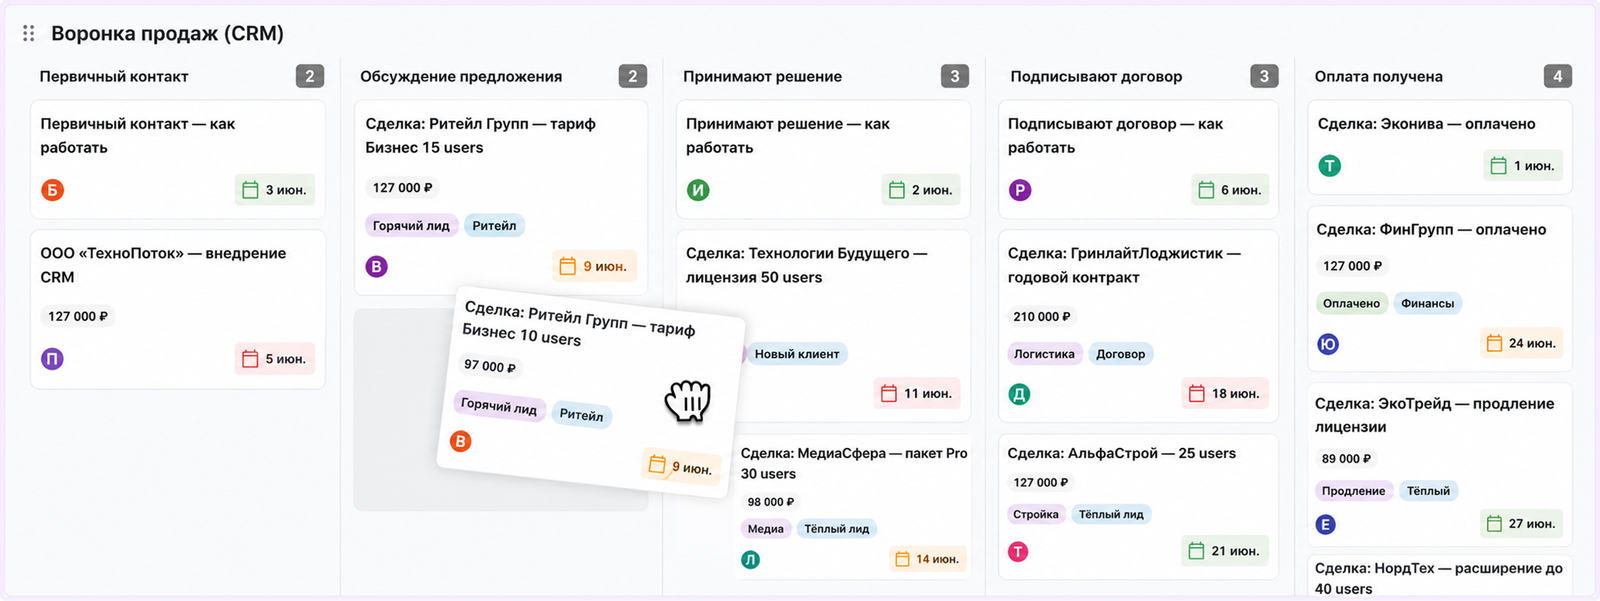Select the Новый клиент tag
Screen dimensions: 1600x601
click(797, 354)
